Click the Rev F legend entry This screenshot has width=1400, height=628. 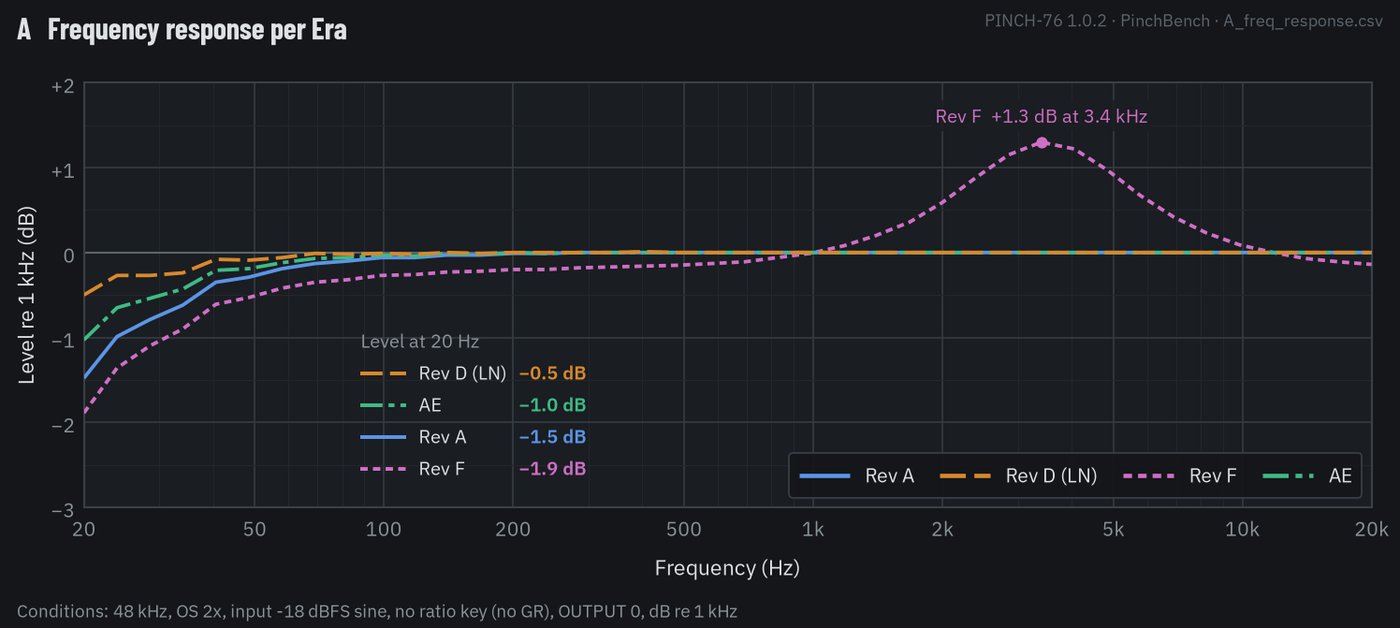coord(1179,476)
